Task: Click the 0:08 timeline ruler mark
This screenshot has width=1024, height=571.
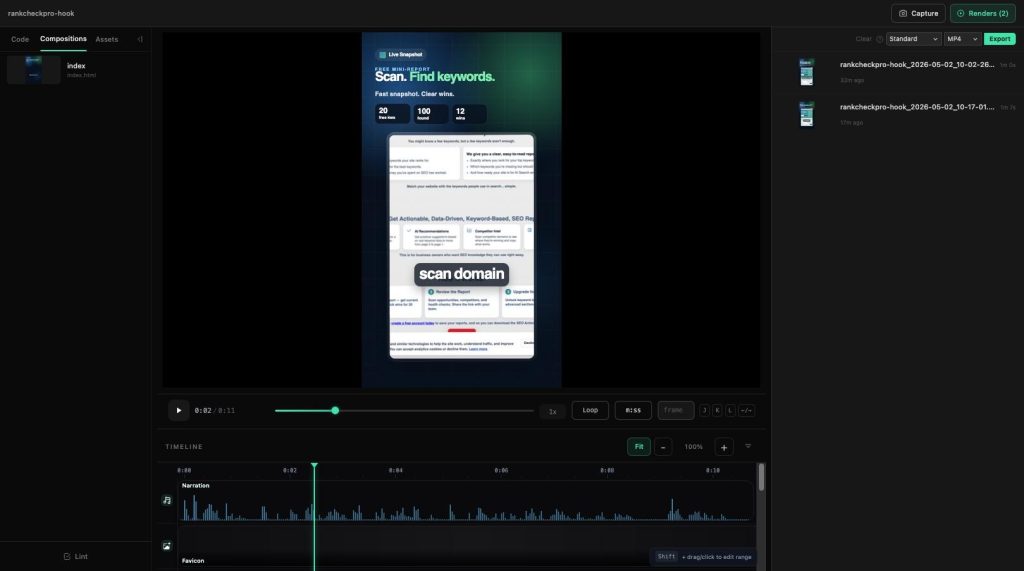Action: click(607, 470)
